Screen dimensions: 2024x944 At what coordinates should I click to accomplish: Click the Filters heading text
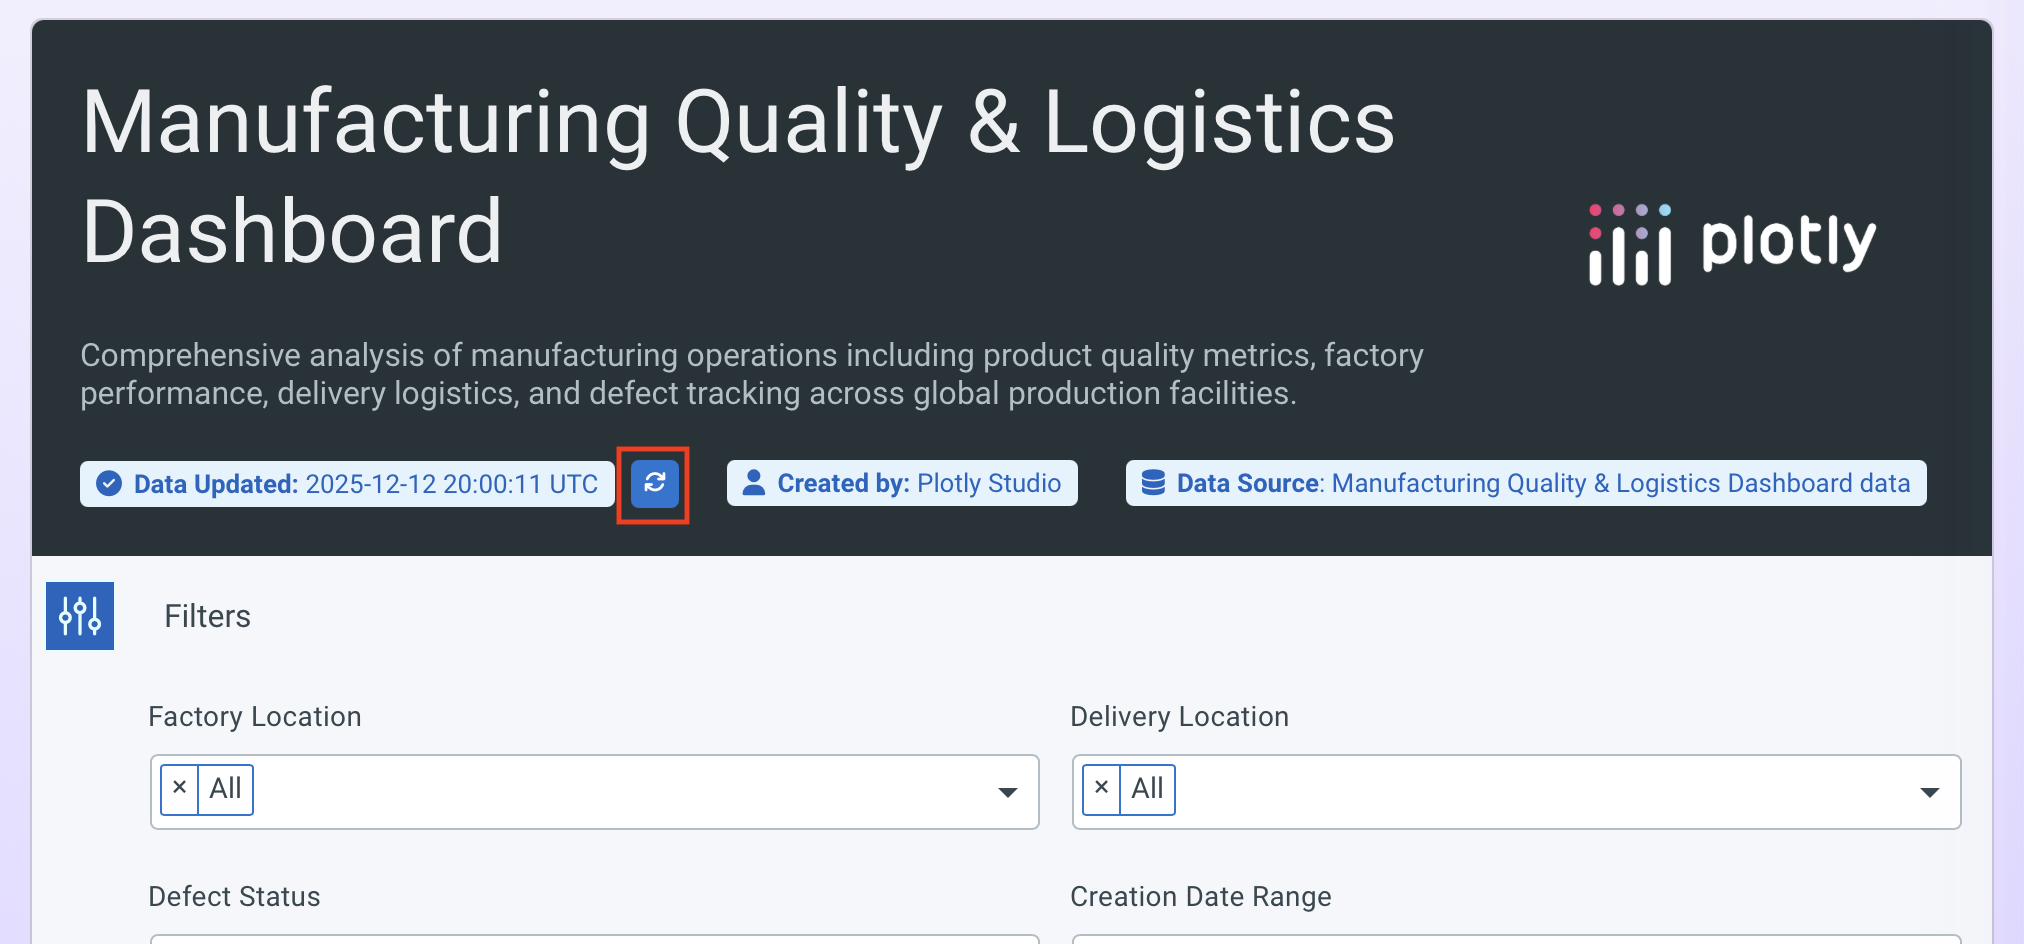coord(207,616)
